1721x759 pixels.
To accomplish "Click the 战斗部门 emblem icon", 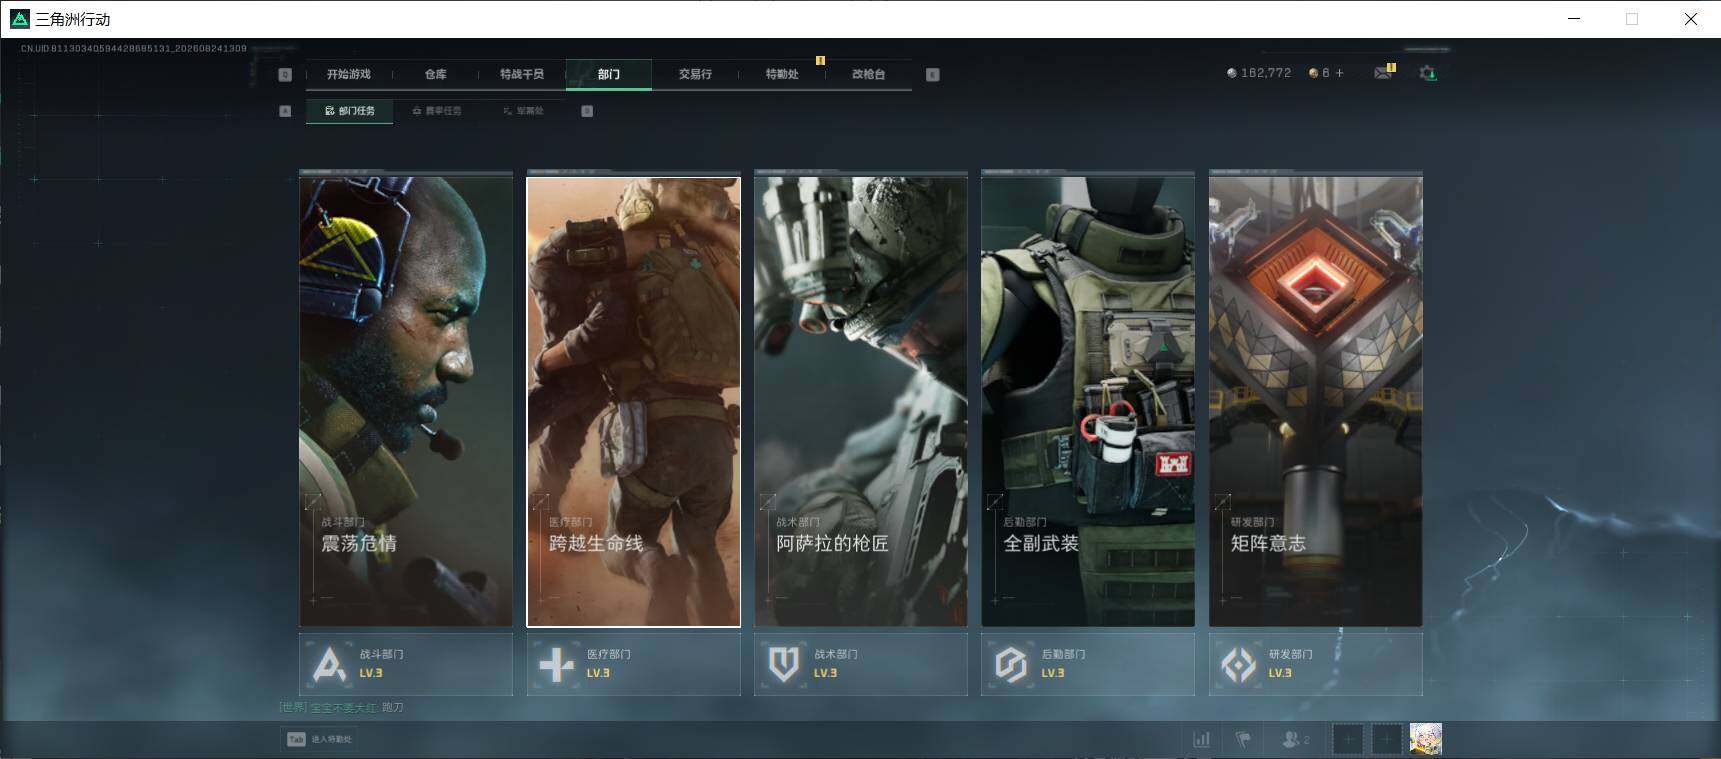I will pyautogui.click(x=329, y=664).
